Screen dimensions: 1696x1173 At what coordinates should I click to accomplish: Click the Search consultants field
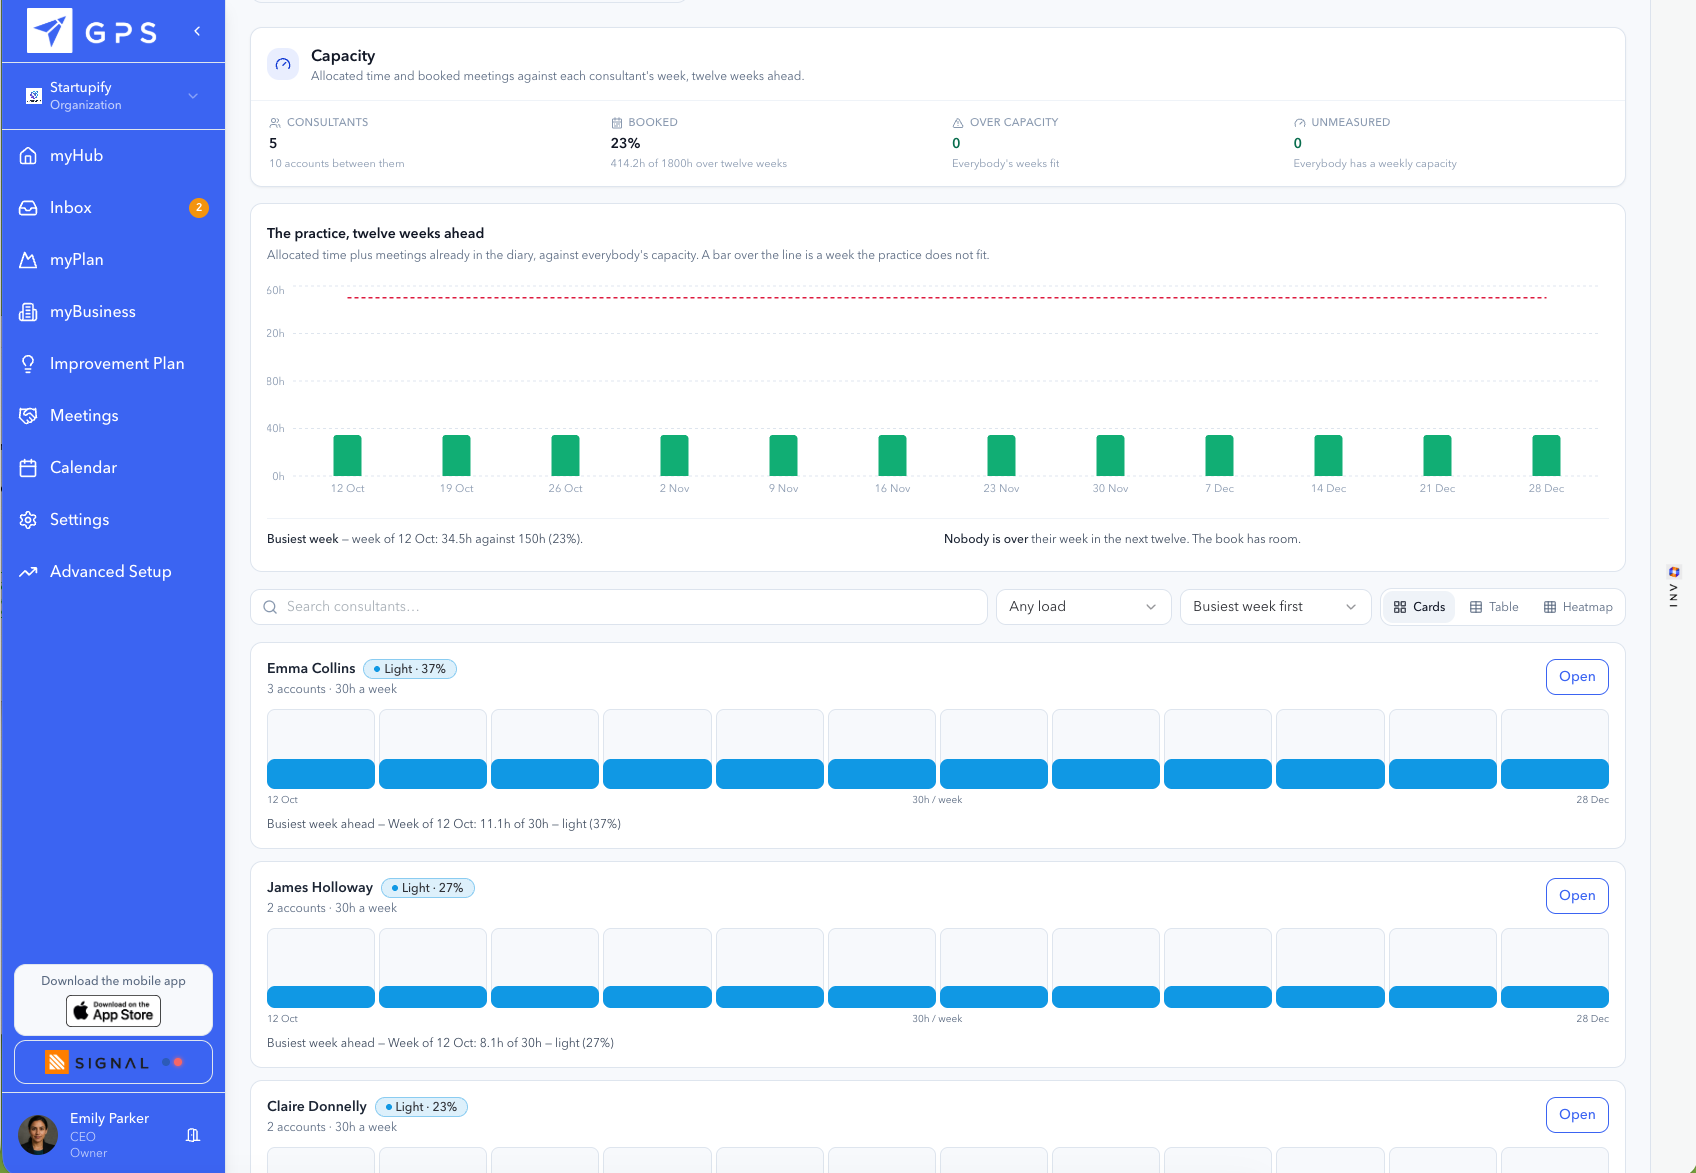[619, 607]
